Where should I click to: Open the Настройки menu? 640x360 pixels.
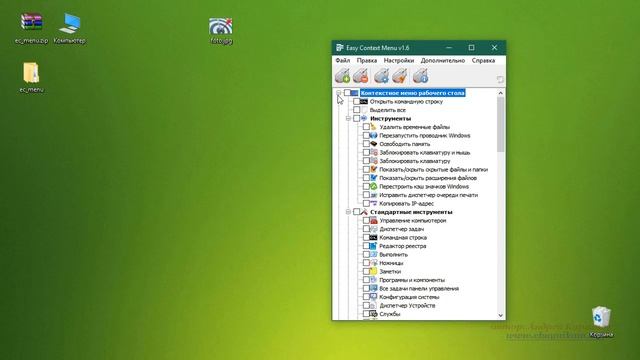point(399,60)
